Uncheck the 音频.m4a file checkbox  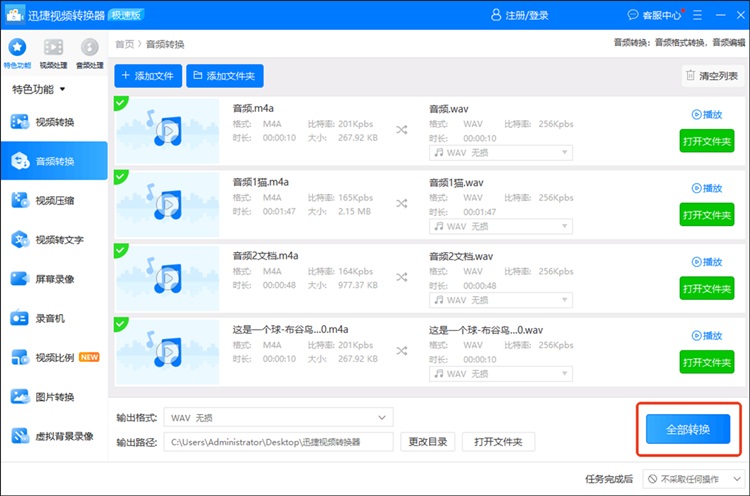click(120, 102)
